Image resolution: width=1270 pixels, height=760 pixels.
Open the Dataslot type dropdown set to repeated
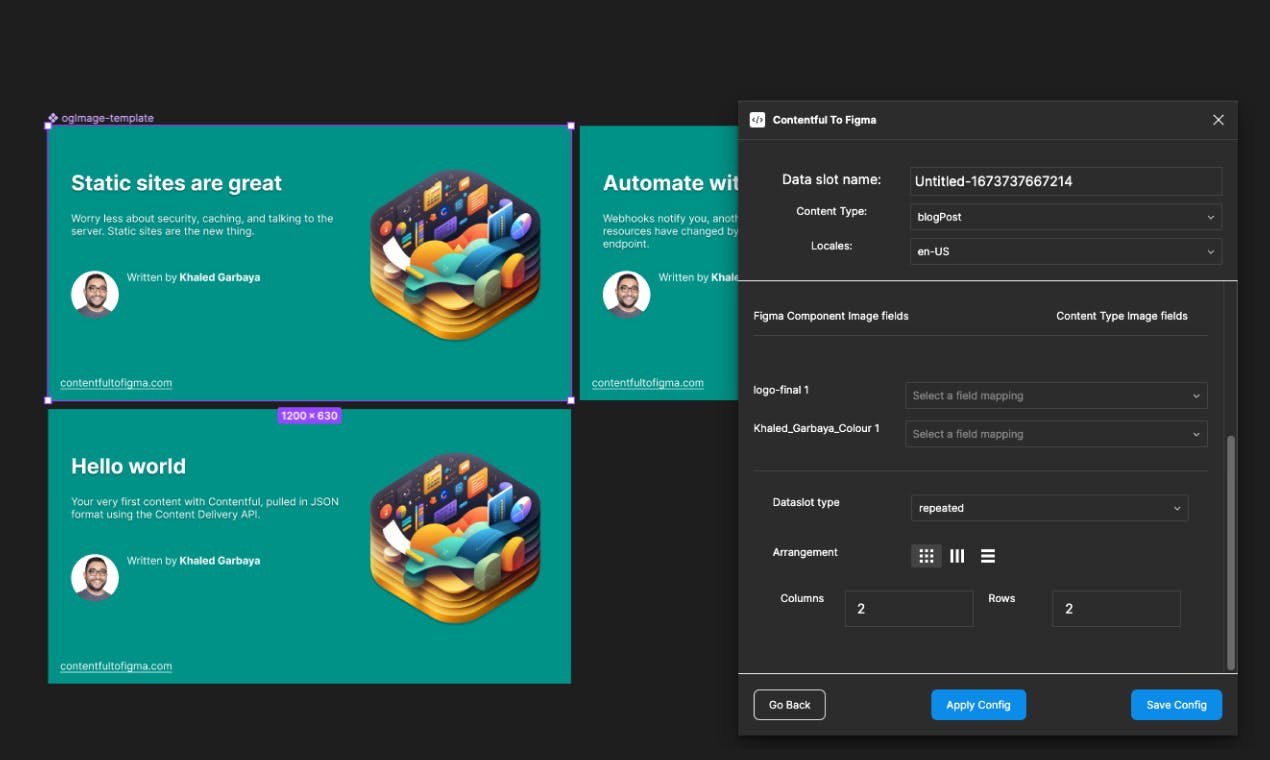coord(1049,508)
